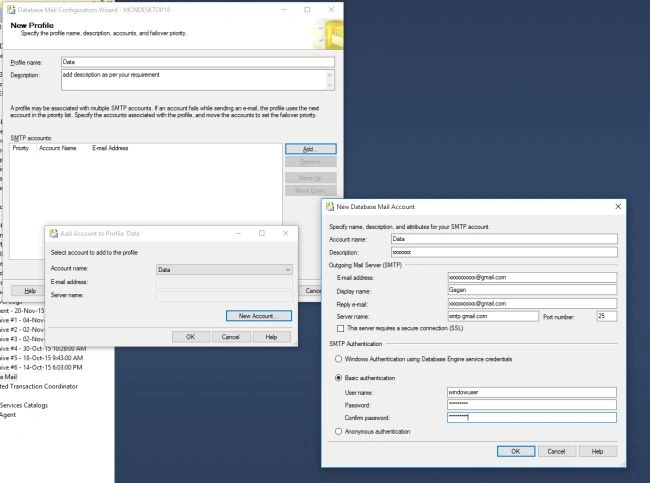650x483 pixels.
Task: Click the Database Mail Configuration Wizard title icon
Action: 11,10
